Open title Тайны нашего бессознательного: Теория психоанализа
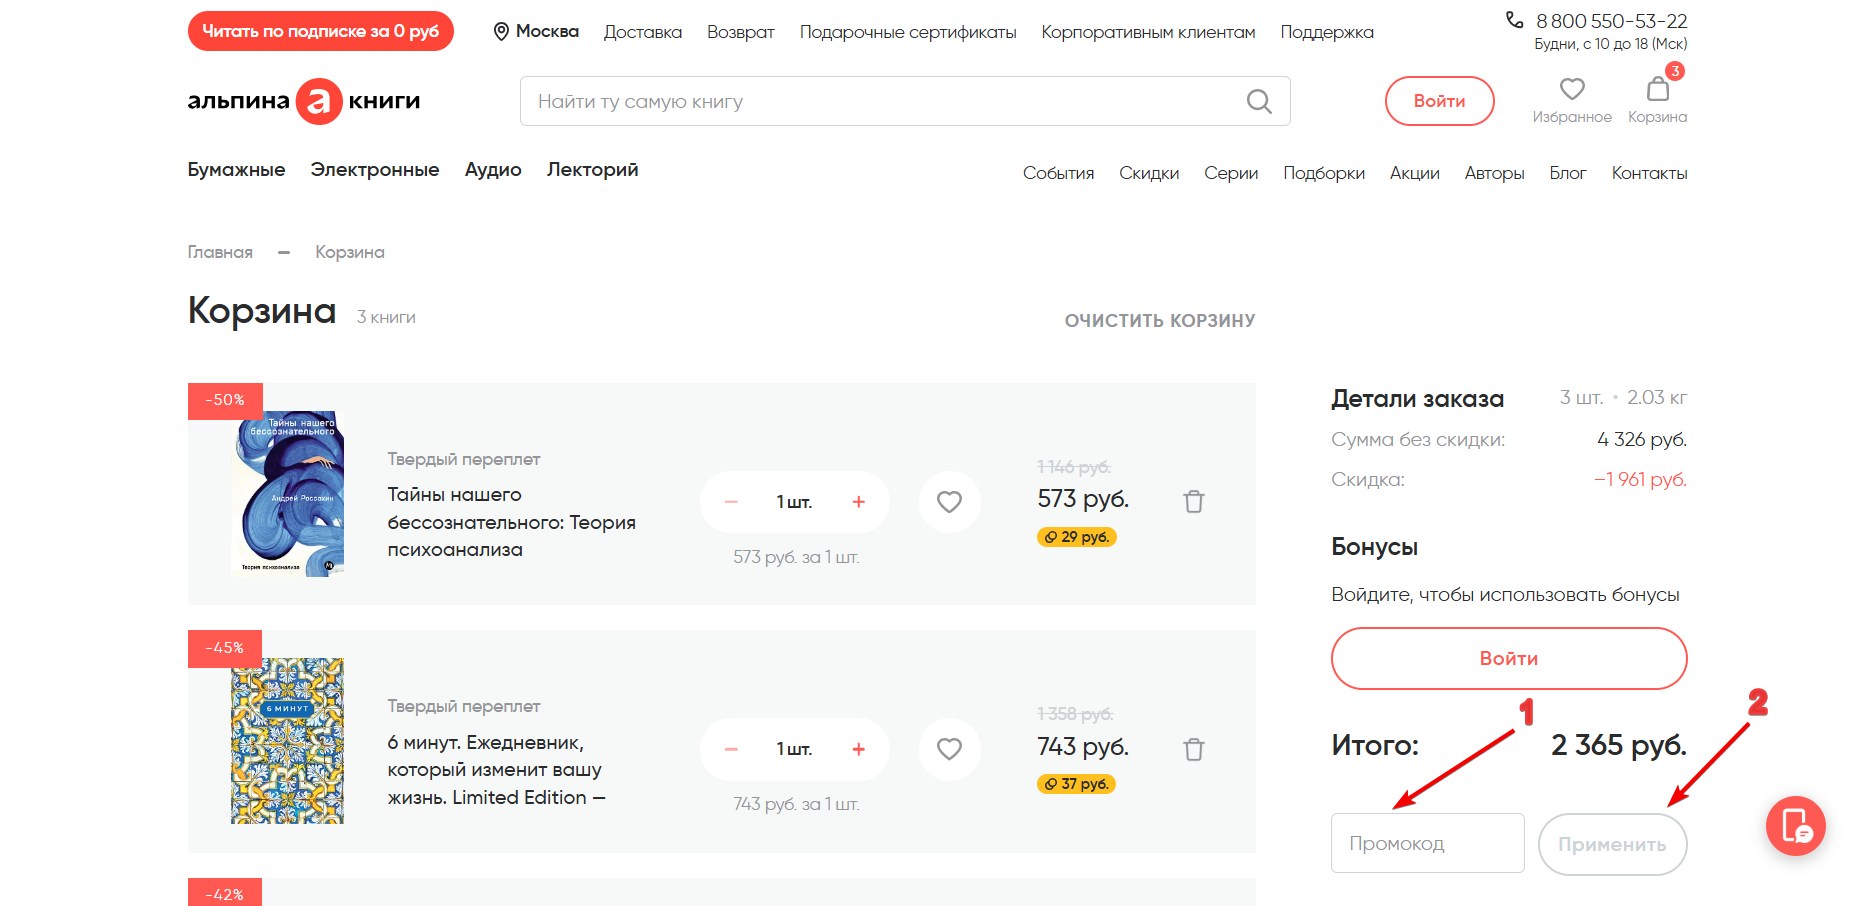Viewport: 1876px width, 906px height. [511, 522]
